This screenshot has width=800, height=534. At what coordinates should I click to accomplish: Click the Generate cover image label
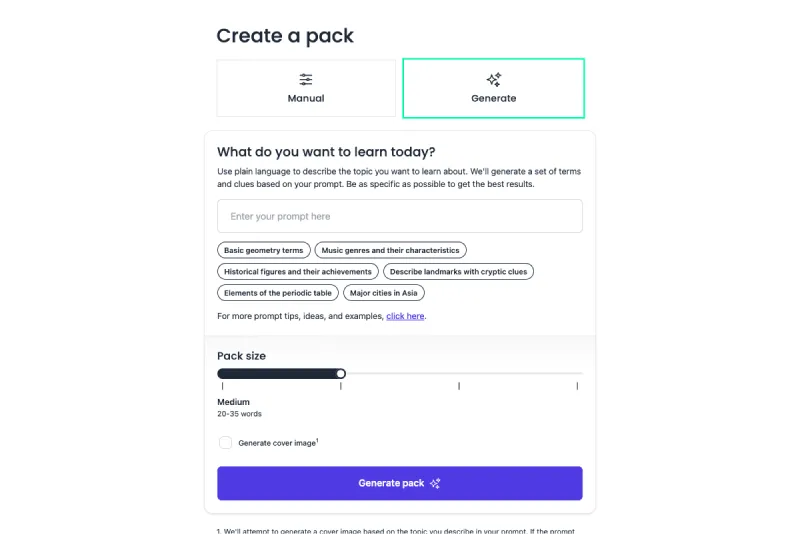277,443
